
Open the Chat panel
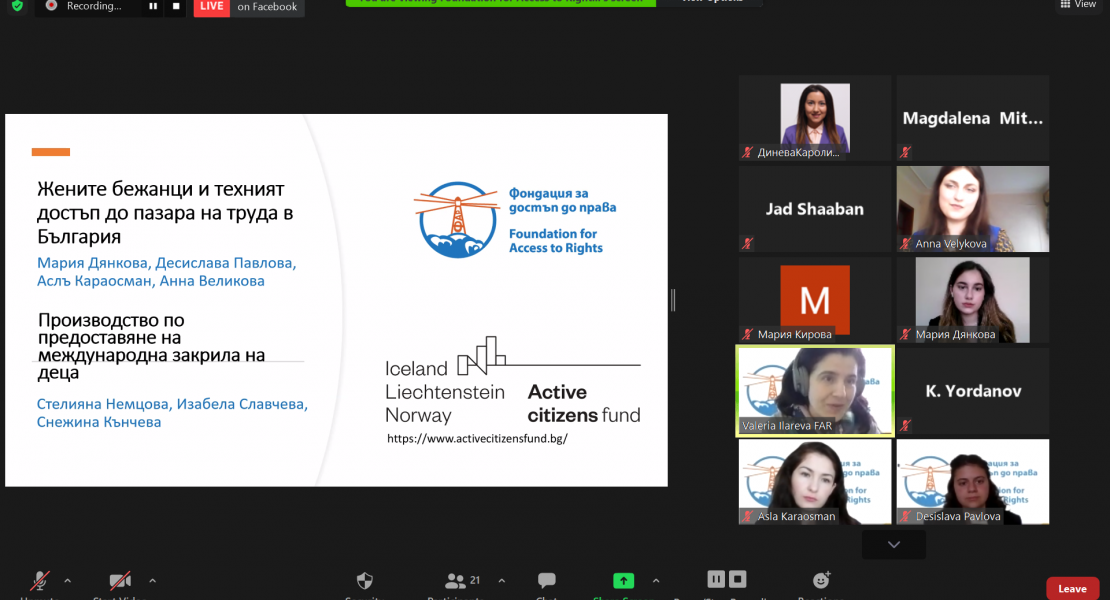pos(547,582)
